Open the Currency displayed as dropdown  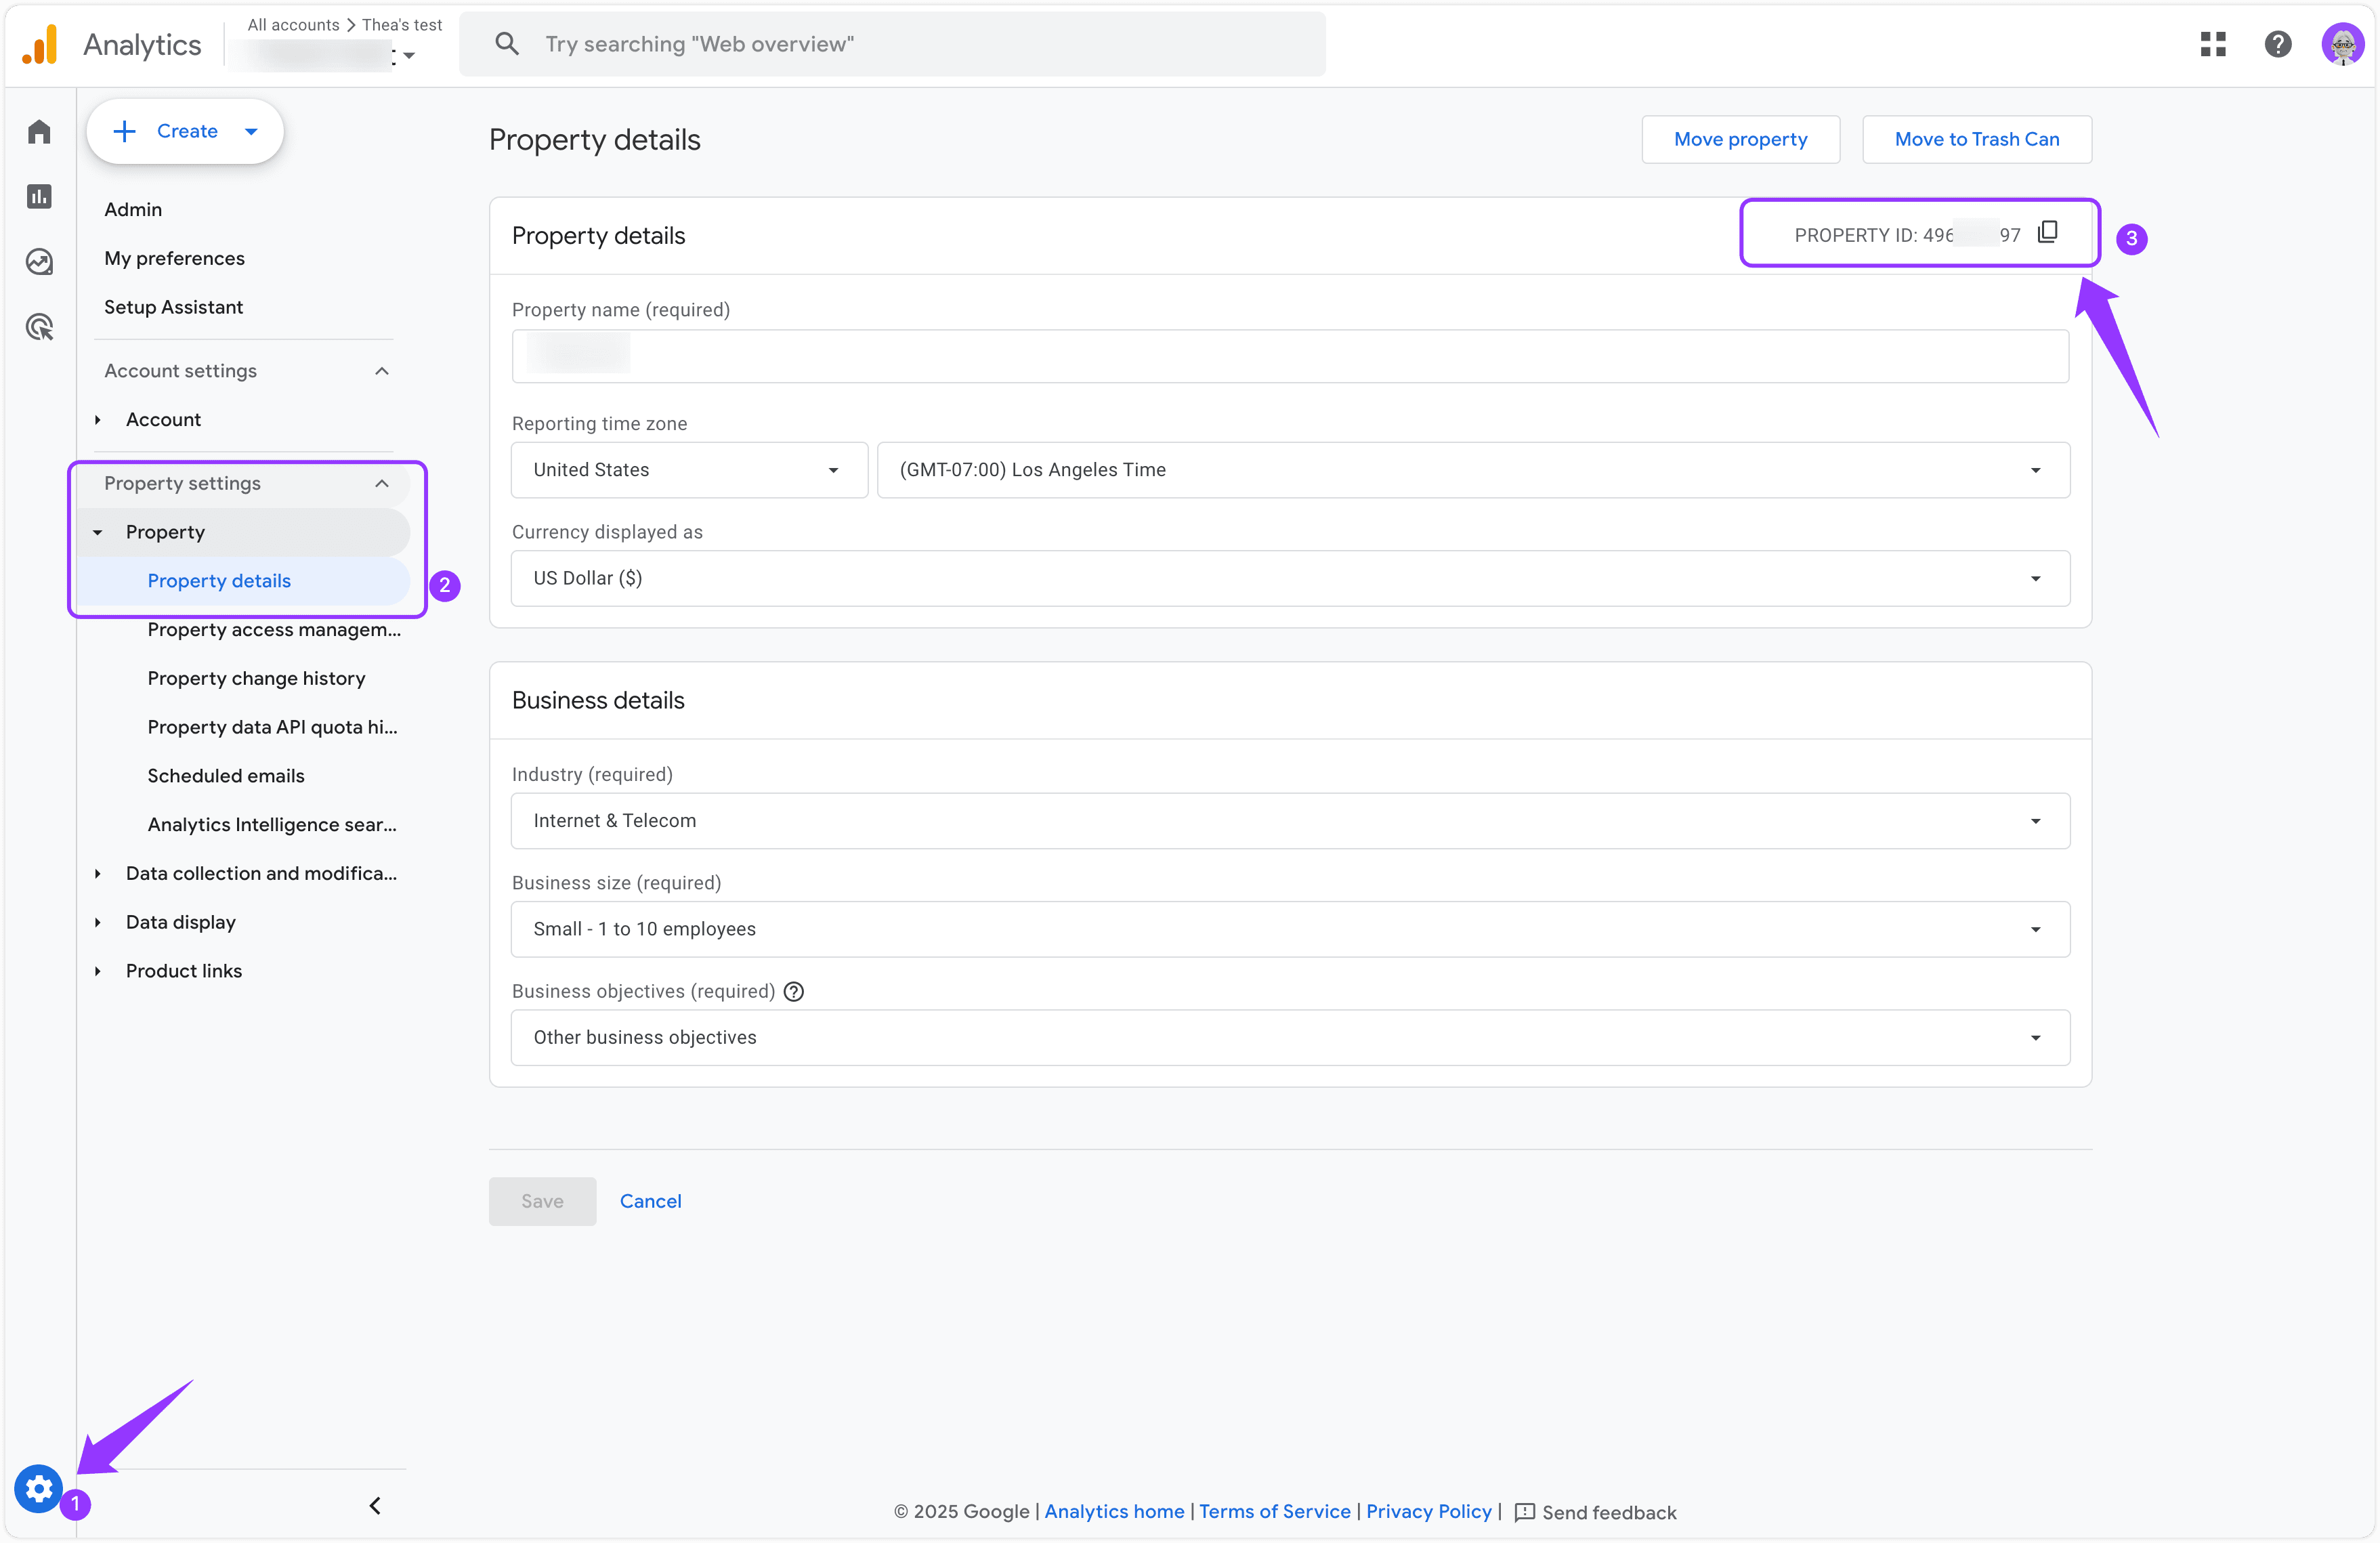pos(1290,578)
